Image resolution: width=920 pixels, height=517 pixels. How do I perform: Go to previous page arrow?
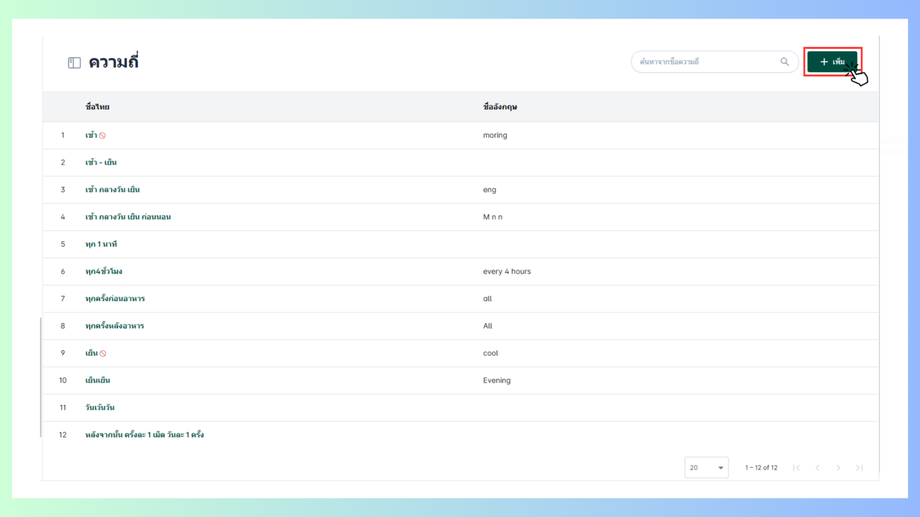pyautogui.click(x=817, y=468)
